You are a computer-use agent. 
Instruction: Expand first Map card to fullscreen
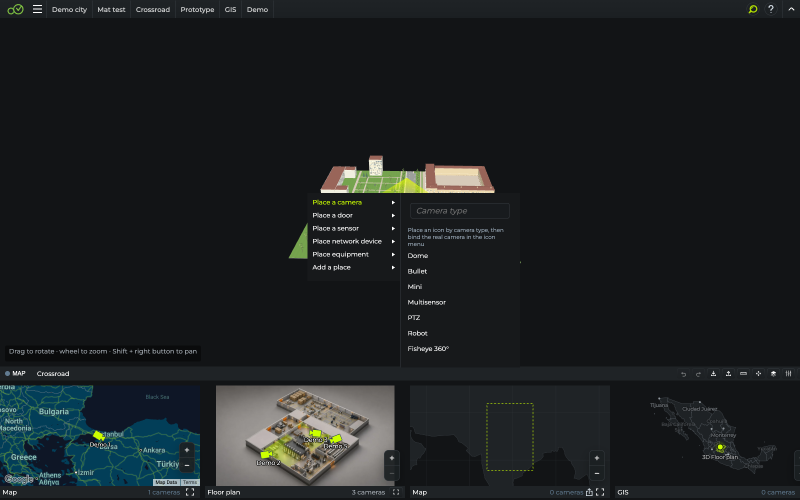point(190,492)
